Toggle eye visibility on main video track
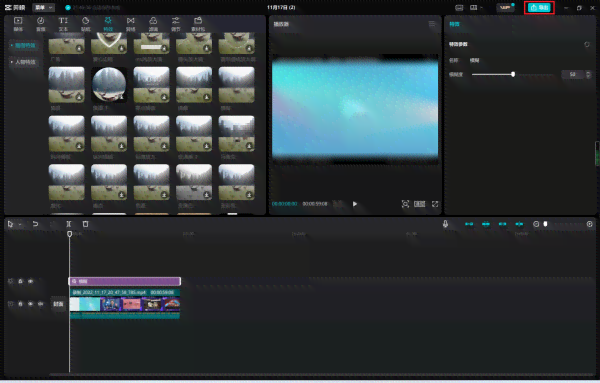Viewport: 600px width, 383px height. pos(31,304)
